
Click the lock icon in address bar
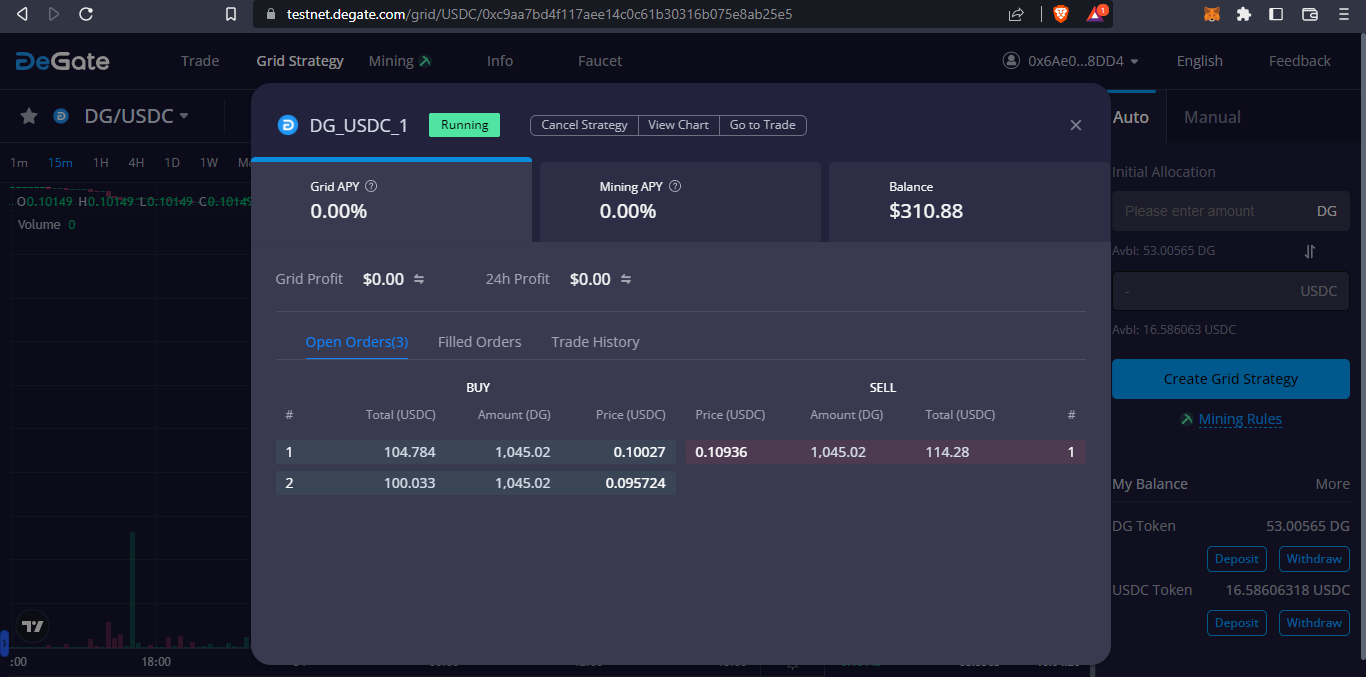point(270,14)
